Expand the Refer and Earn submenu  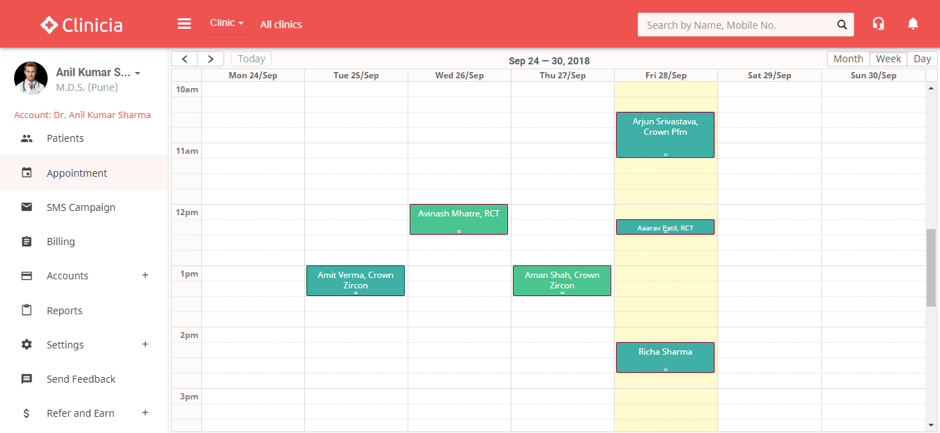click(x=145, y=413)
